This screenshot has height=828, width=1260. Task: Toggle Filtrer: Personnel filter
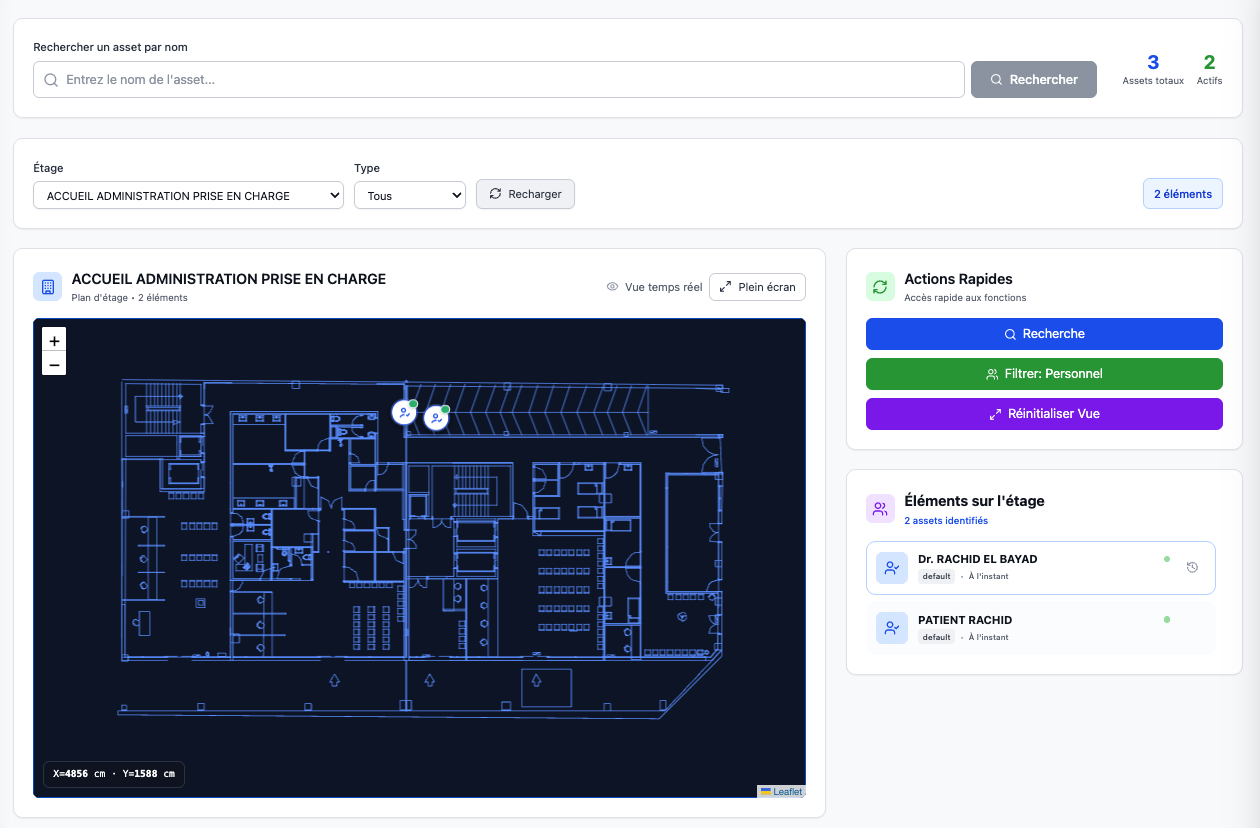1044,374
